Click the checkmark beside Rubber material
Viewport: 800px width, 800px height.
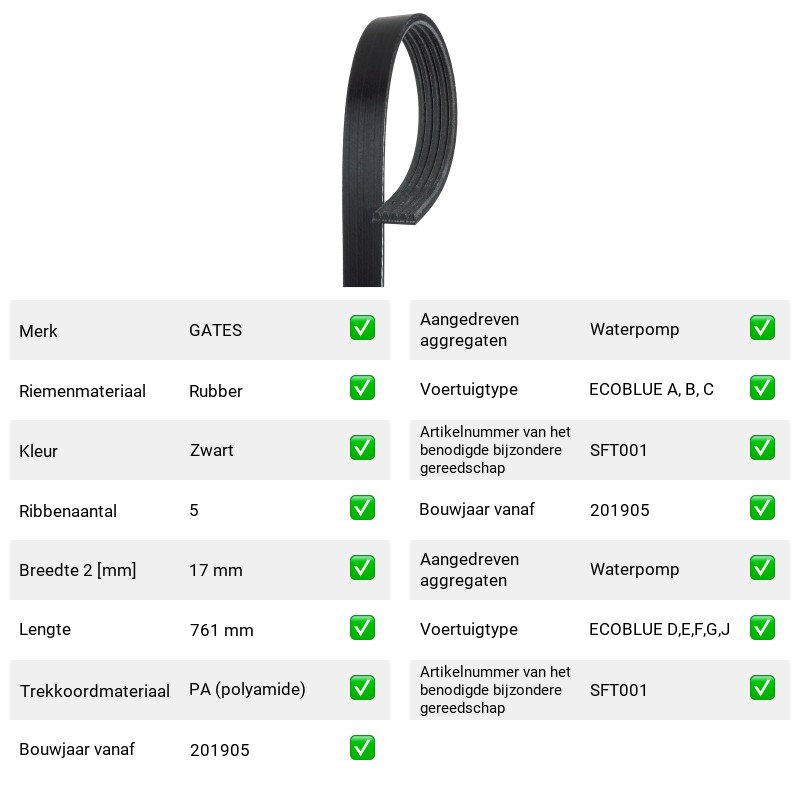(362, 388)
